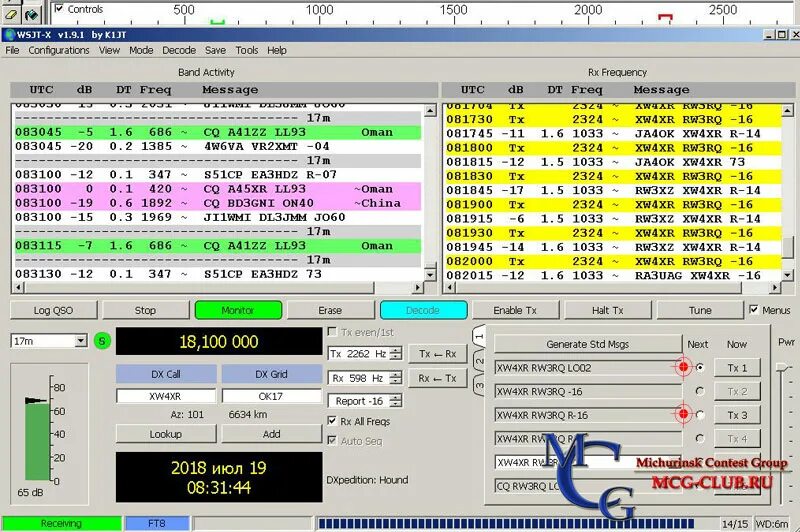Viewport: 800px width, 532px height.
Task: Click the palette icon beside the eraser
Action: (x=32, y=15)
